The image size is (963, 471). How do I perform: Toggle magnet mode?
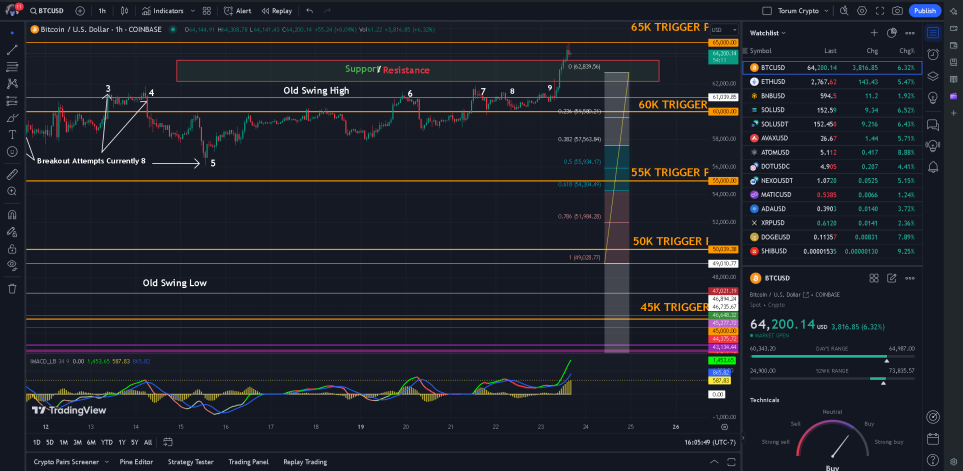(12, 215)
